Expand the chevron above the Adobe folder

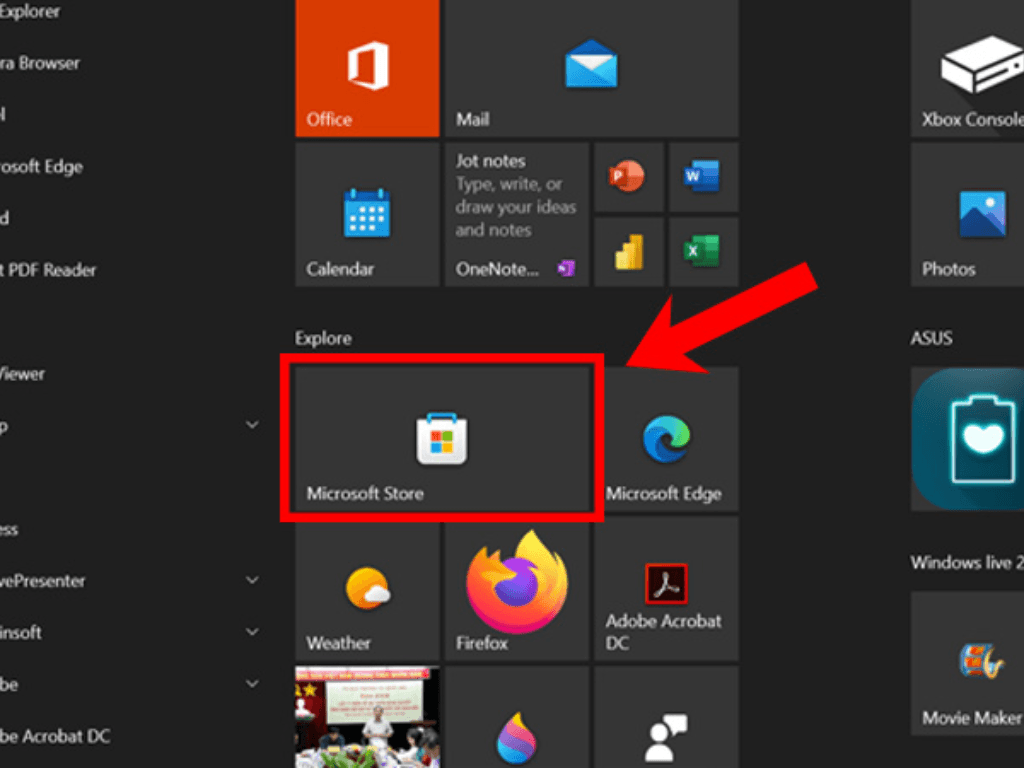(x=252, y=632)
